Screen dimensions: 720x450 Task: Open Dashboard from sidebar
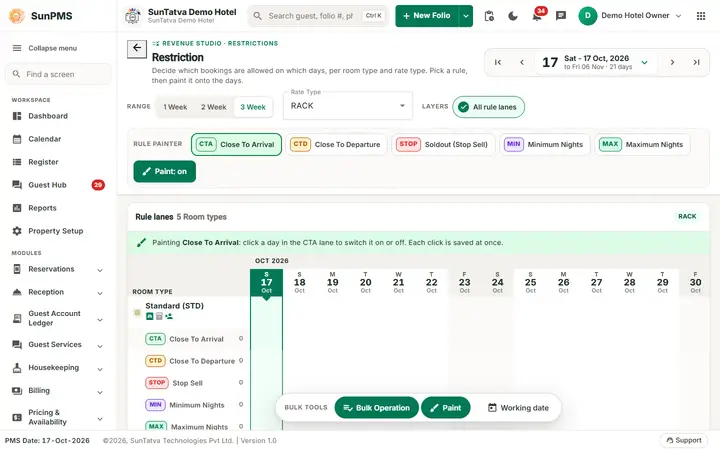[x=57, y=116]
